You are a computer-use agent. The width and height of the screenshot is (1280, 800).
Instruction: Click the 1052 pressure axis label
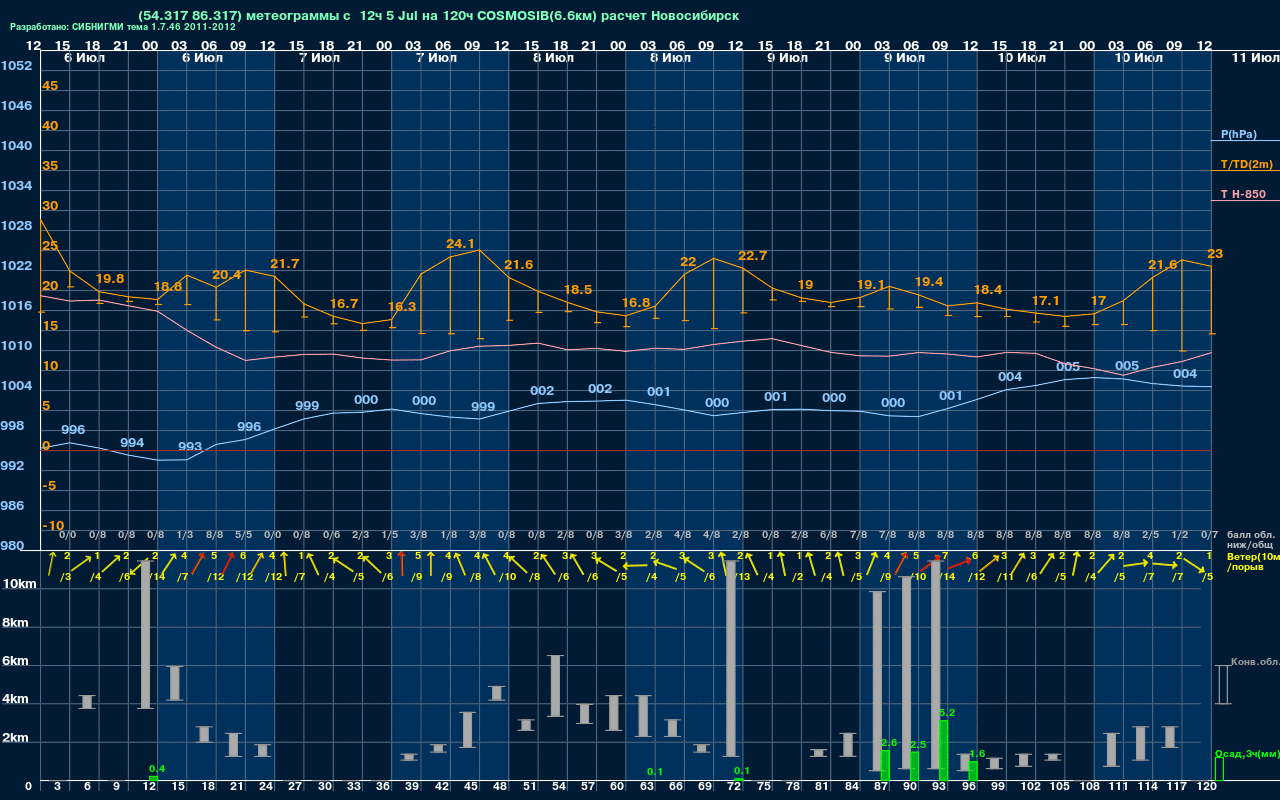click(16, 66)
